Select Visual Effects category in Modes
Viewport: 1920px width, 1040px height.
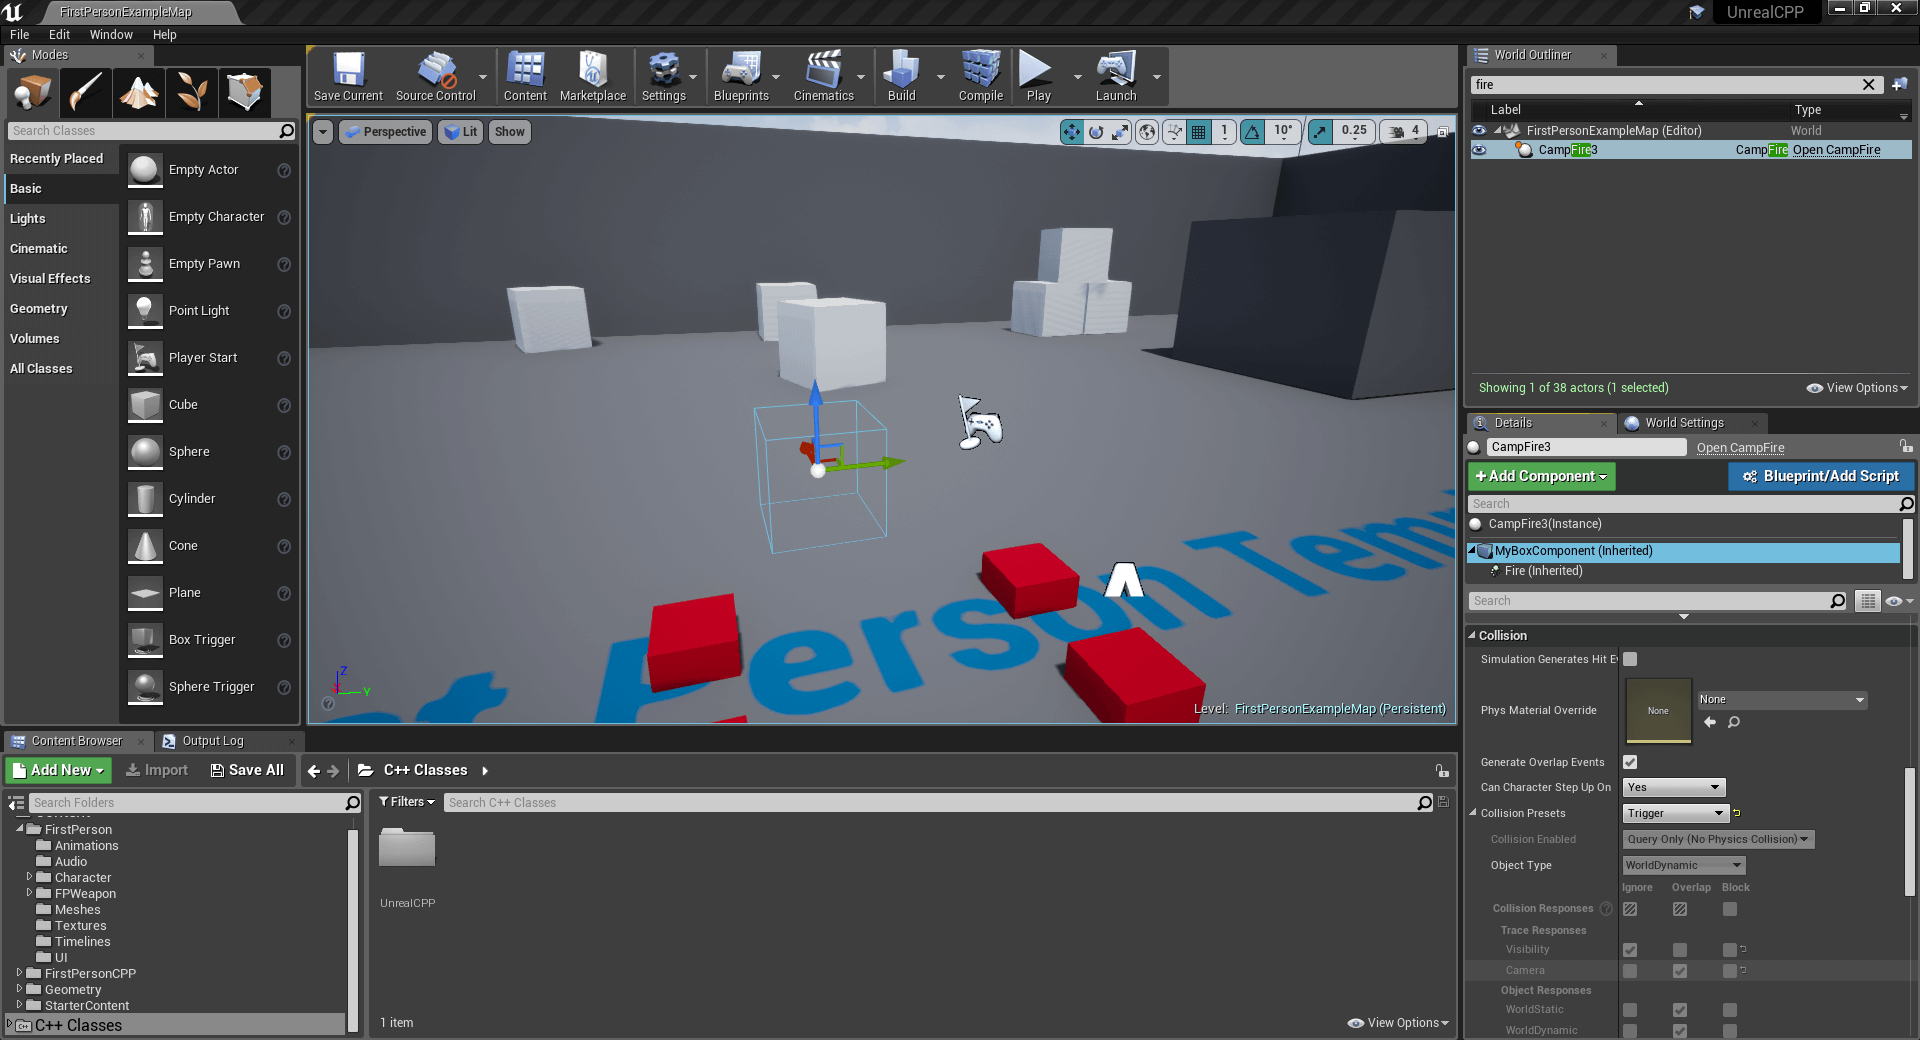click(50, 279)
